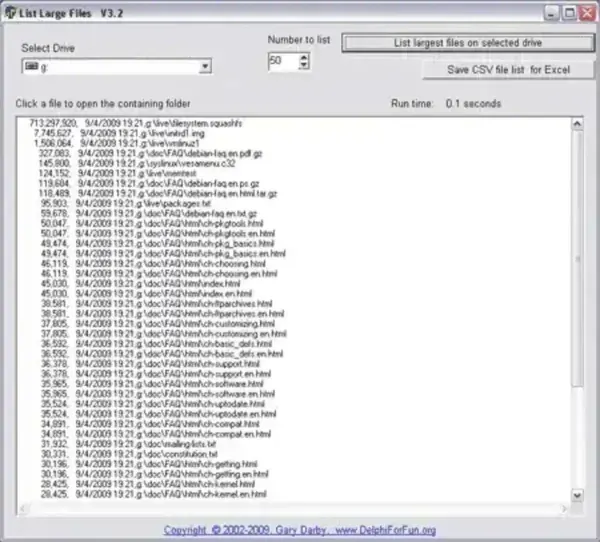
Task: Open the DelphiForFun.org copyright link
Action: tap(300, 530)
